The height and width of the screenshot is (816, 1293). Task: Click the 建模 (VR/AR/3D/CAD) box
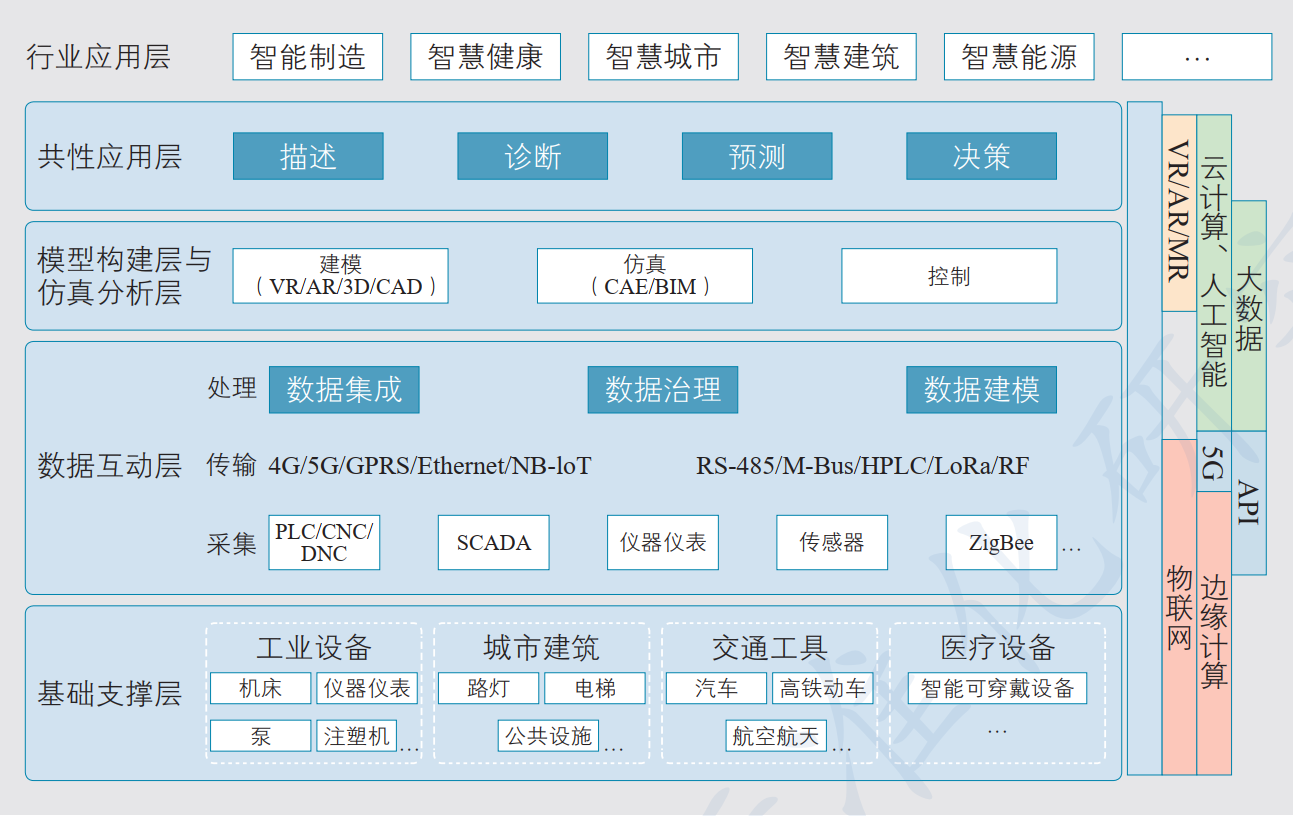341,276
